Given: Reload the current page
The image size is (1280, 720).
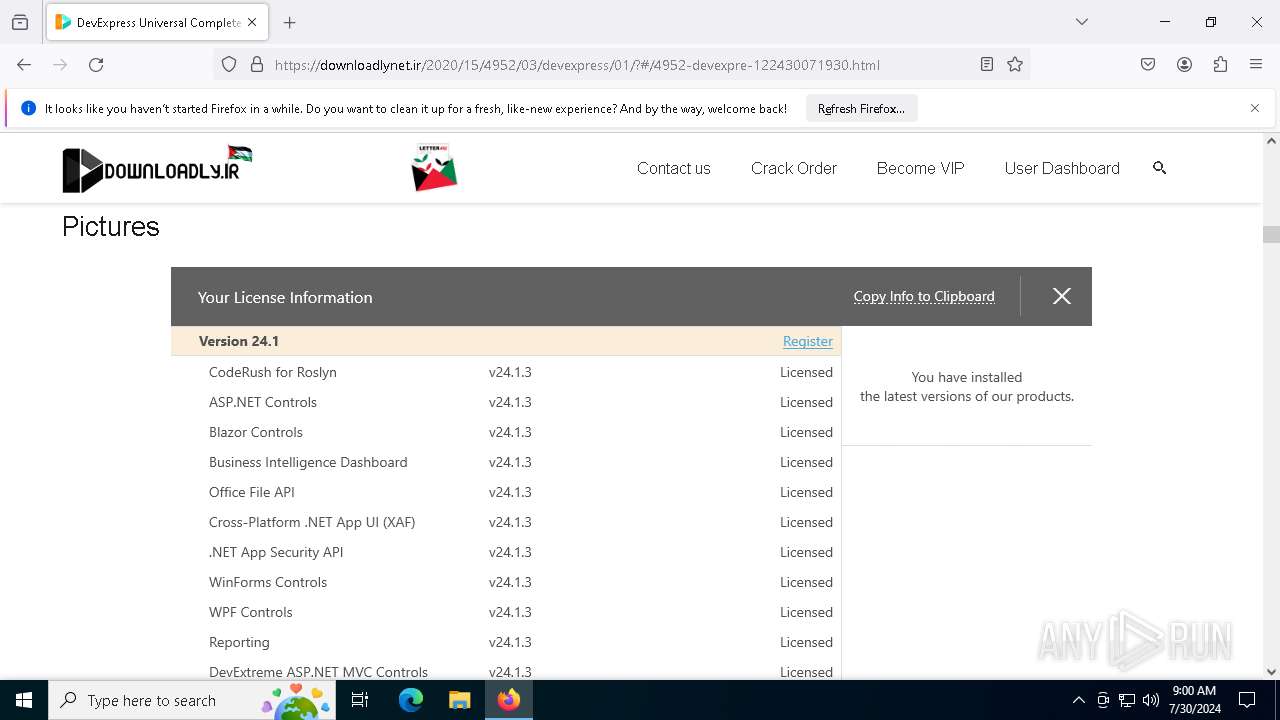Looking at the screenshot, I should [x=96, y=65].
